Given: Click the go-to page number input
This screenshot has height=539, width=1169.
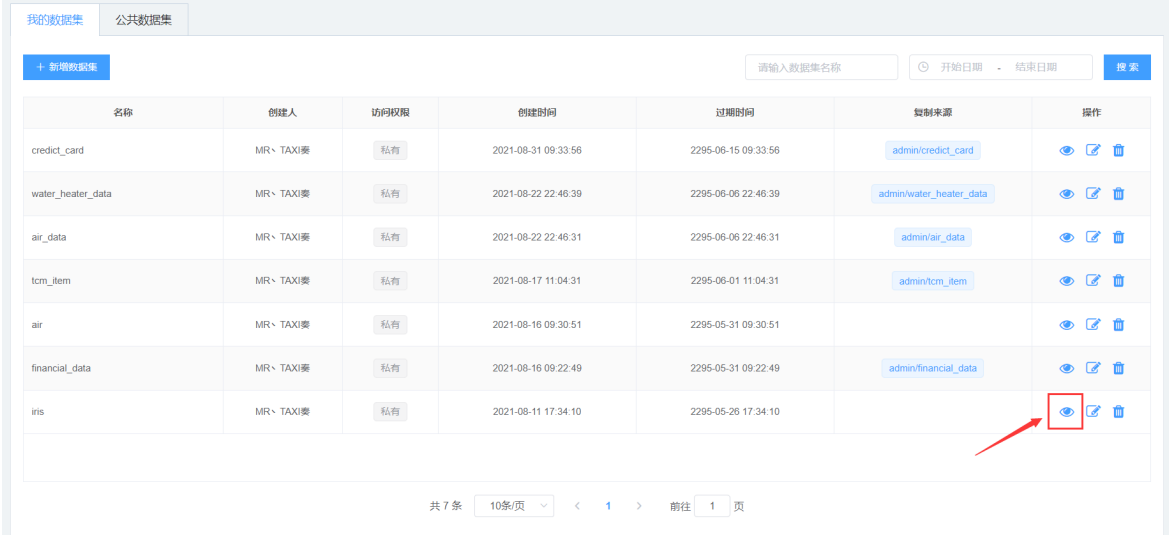Looking at the screenshot, I should pos(712,506).
